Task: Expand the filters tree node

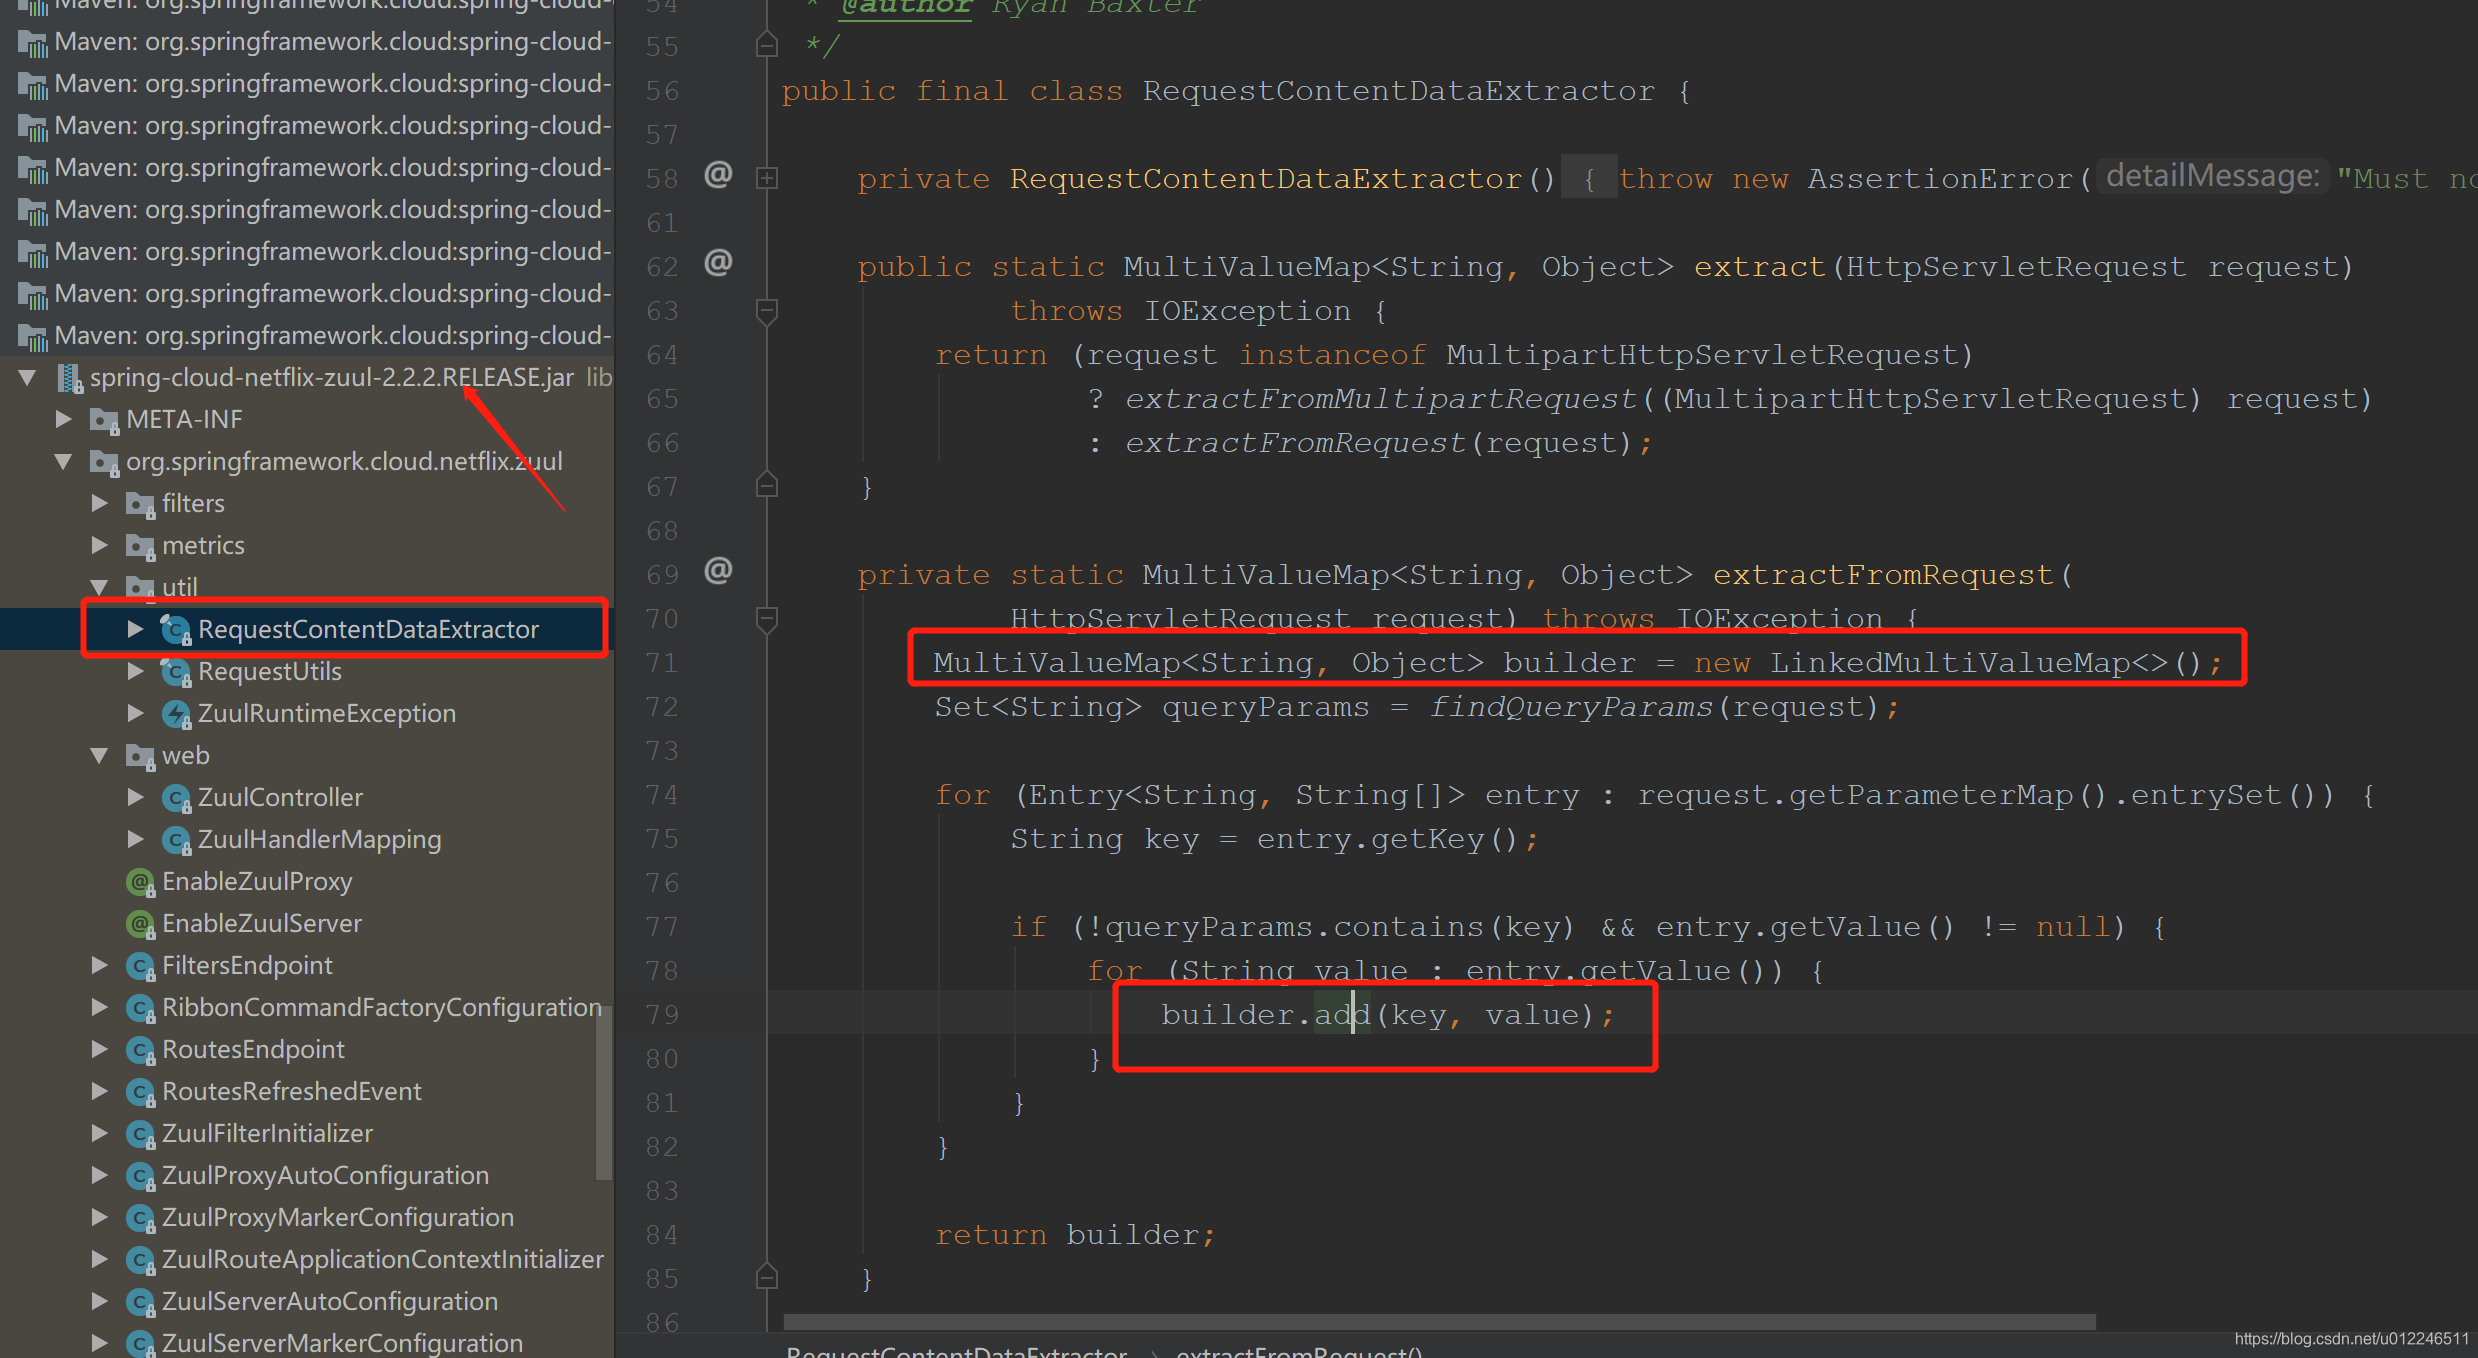Action: pos(99,503)
